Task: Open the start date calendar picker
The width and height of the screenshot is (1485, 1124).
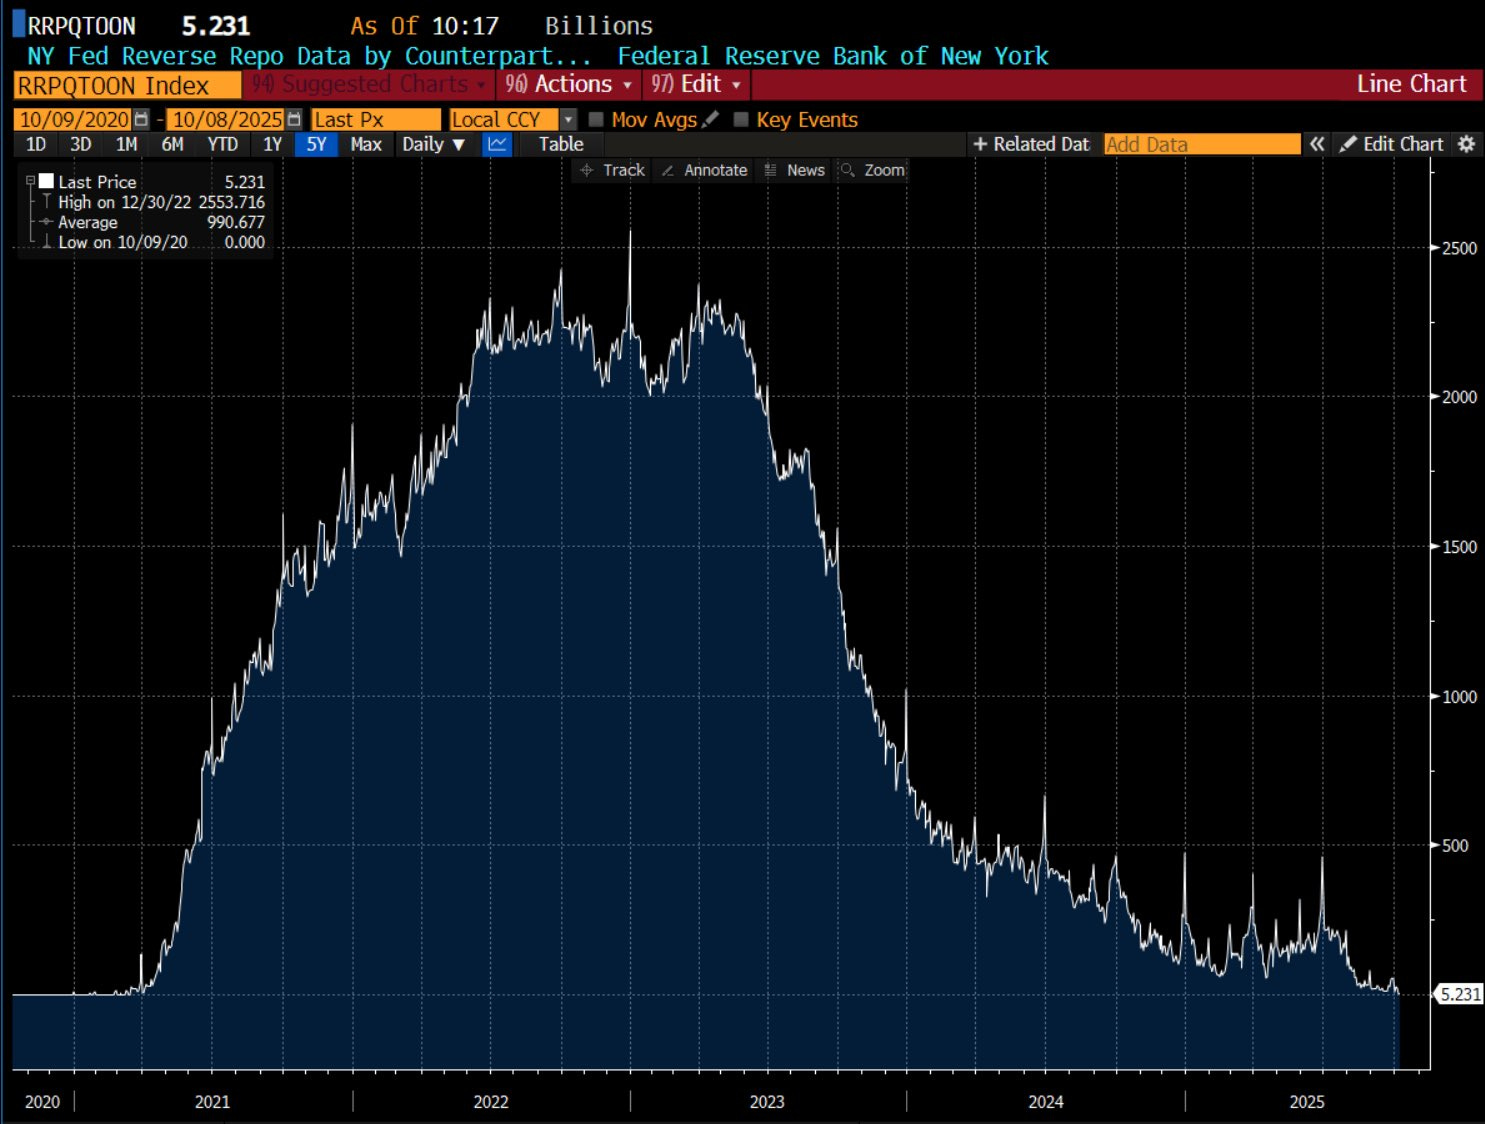Action: 141,120
